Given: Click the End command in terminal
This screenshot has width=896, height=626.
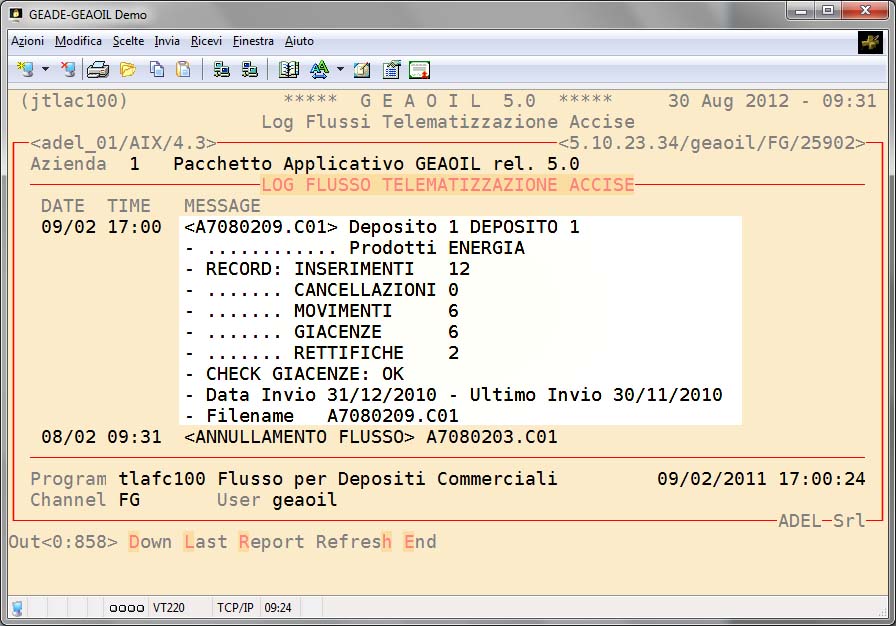Looking at the screenshot, I should tap(420, 542).
